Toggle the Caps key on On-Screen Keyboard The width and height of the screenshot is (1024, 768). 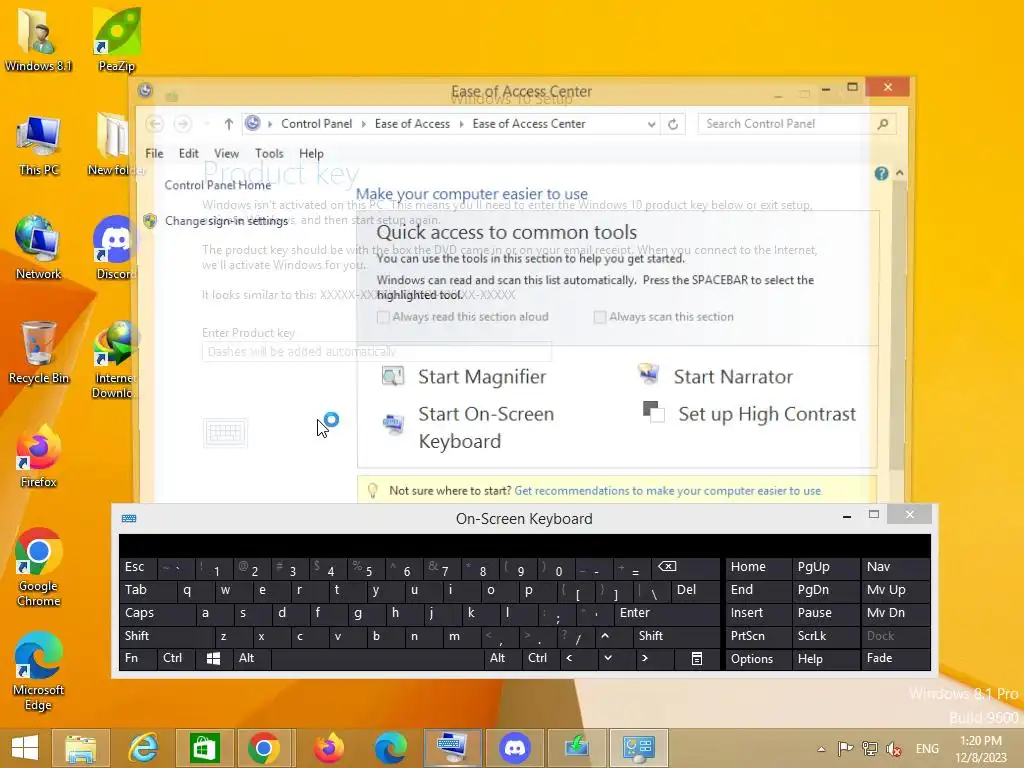coord(157,613)
